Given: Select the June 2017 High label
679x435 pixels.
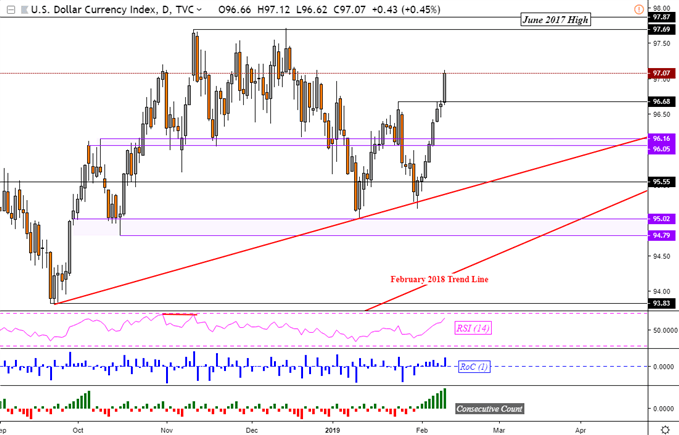Looking at the screenshot, I should [x=555, y=19].
